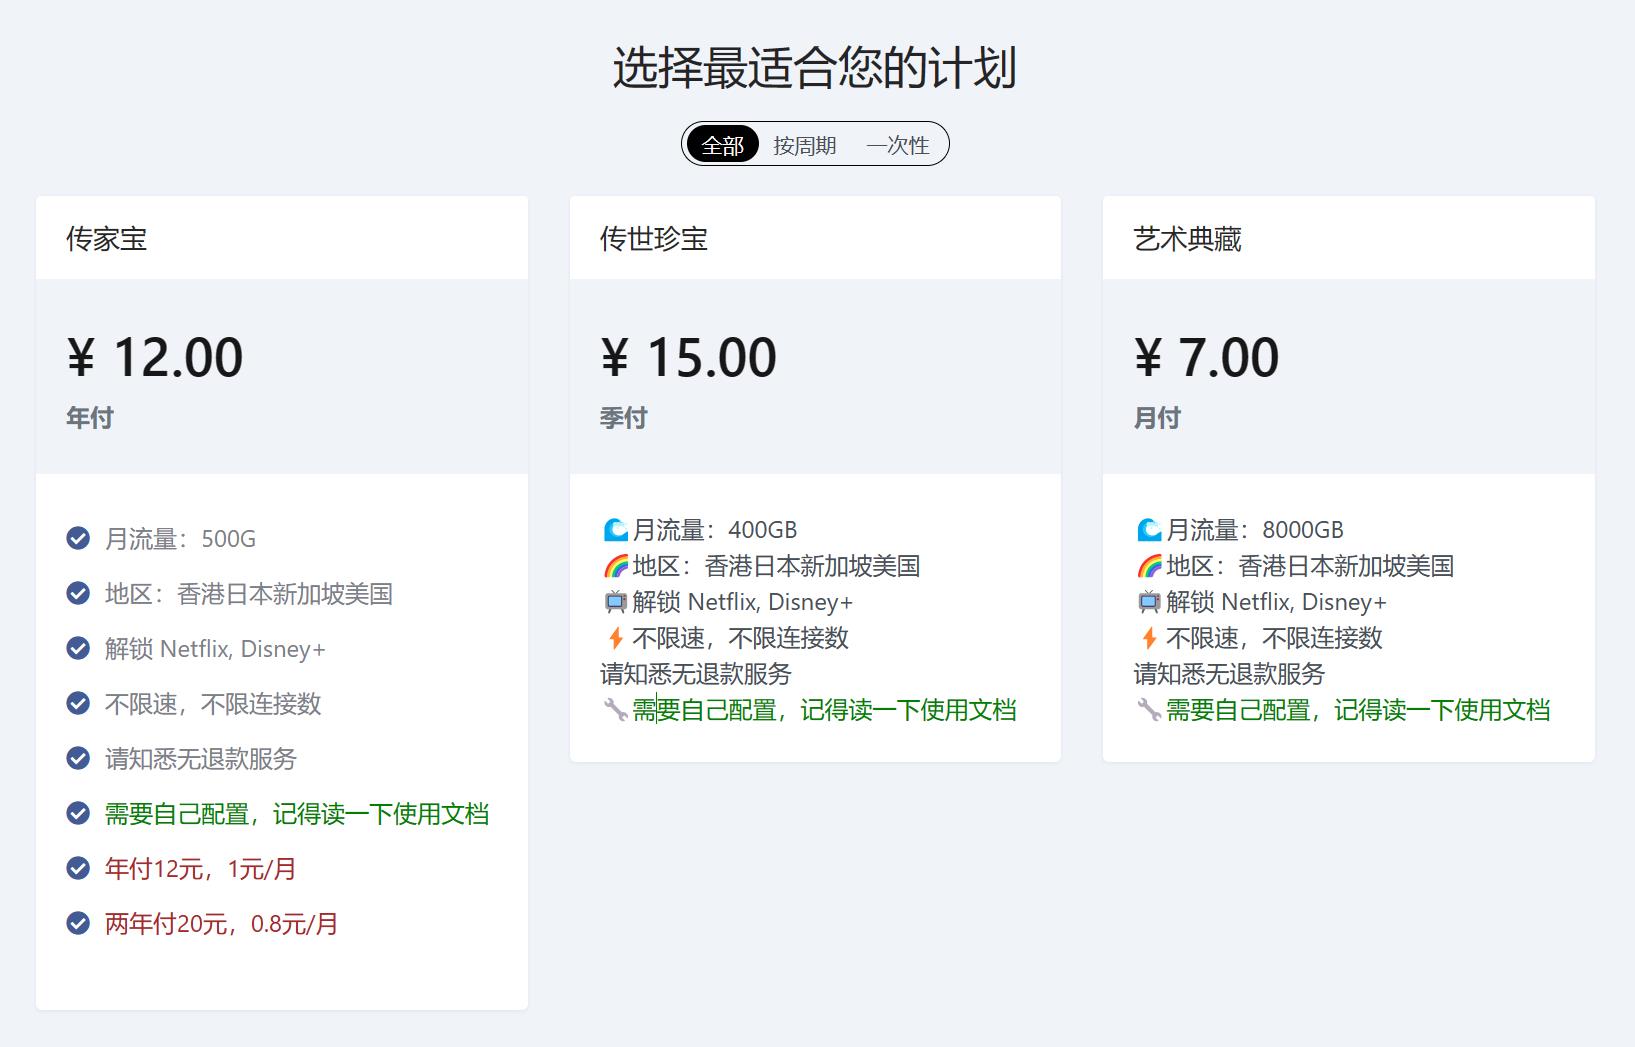Click green config note in 传家宝 card
The image size is (1635, 1047).
[x=297, y=814]
